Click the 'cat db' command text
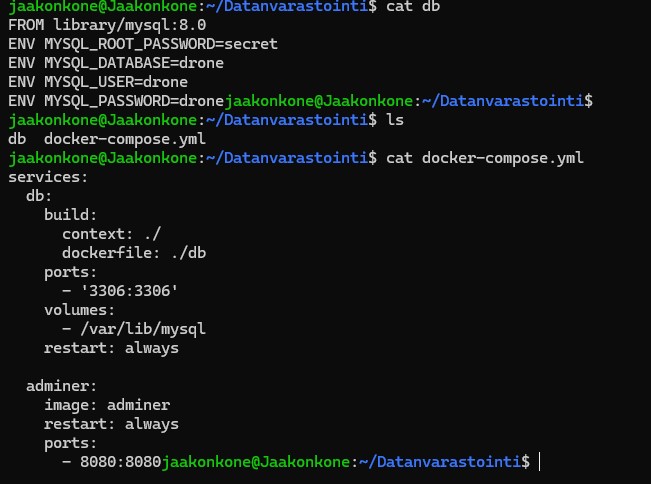The height and width of the screenshot is (484, 651). click(x=413, y=6)
